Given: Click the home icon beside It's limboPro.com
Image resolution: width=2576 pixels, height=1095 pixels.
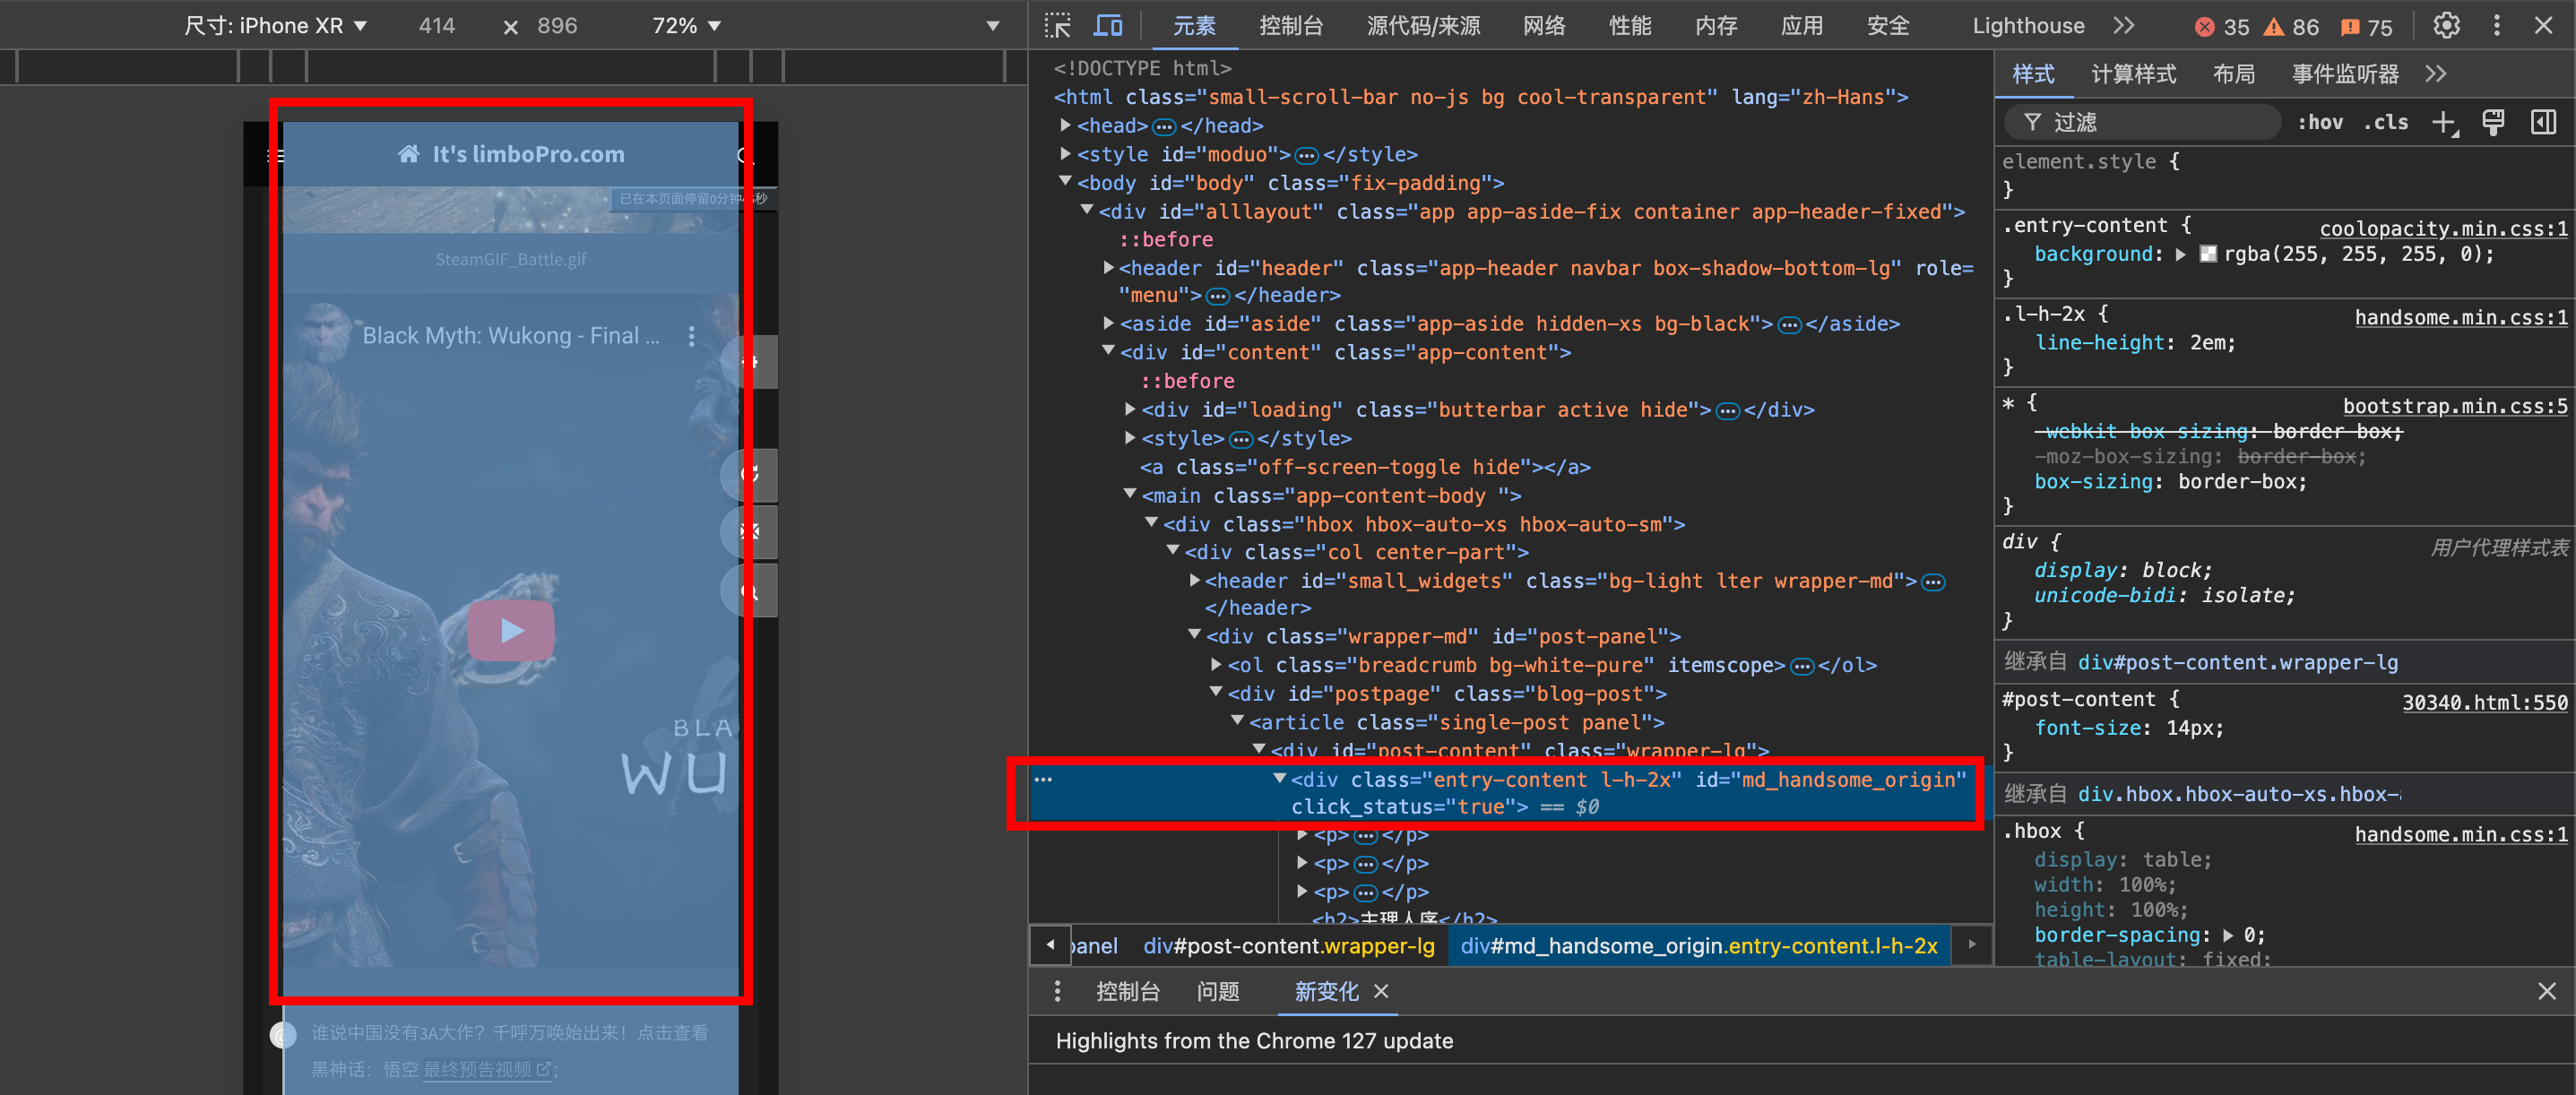Looking at the screenshot, I should 408,154.
